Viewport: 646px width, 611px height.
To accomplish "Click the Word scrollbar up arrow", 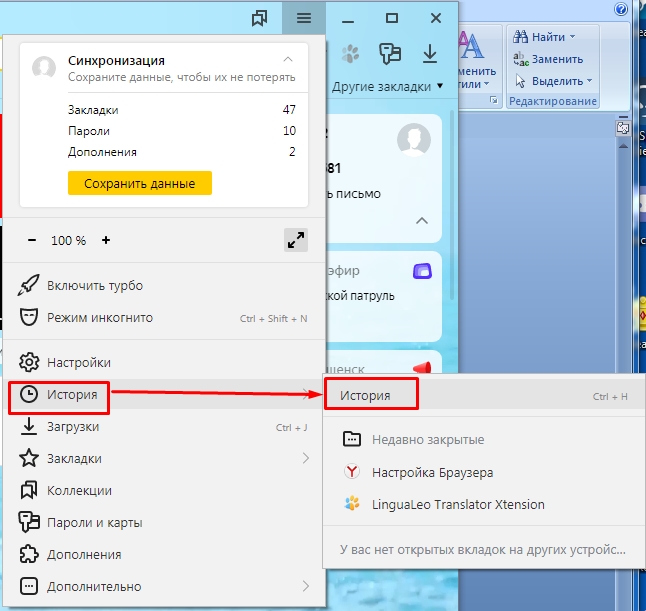I will (x=623, y=145).
